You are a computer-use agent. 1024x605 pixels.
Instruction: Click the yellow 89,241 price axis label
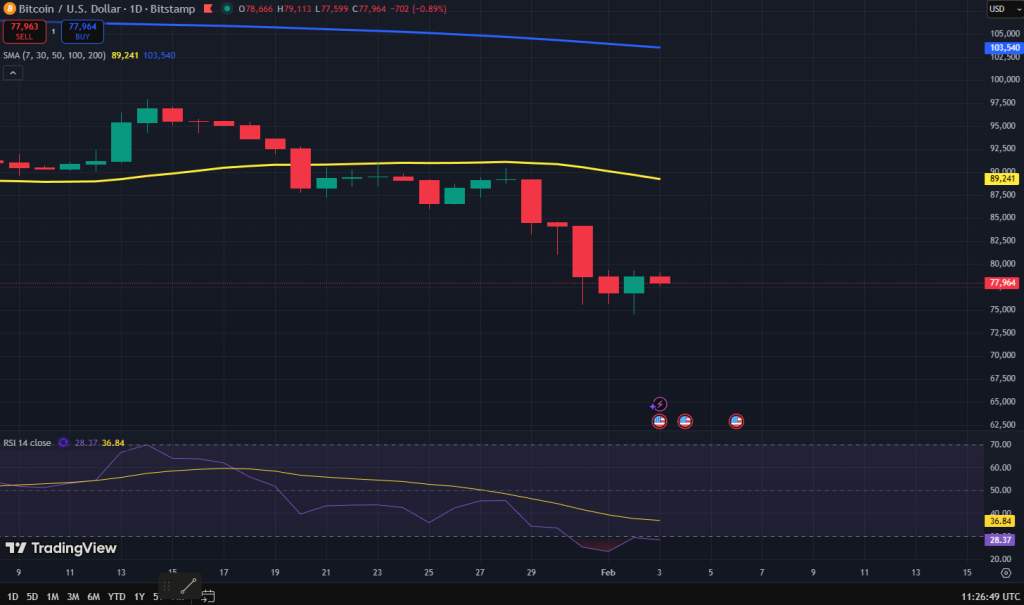coord(1002,178)
